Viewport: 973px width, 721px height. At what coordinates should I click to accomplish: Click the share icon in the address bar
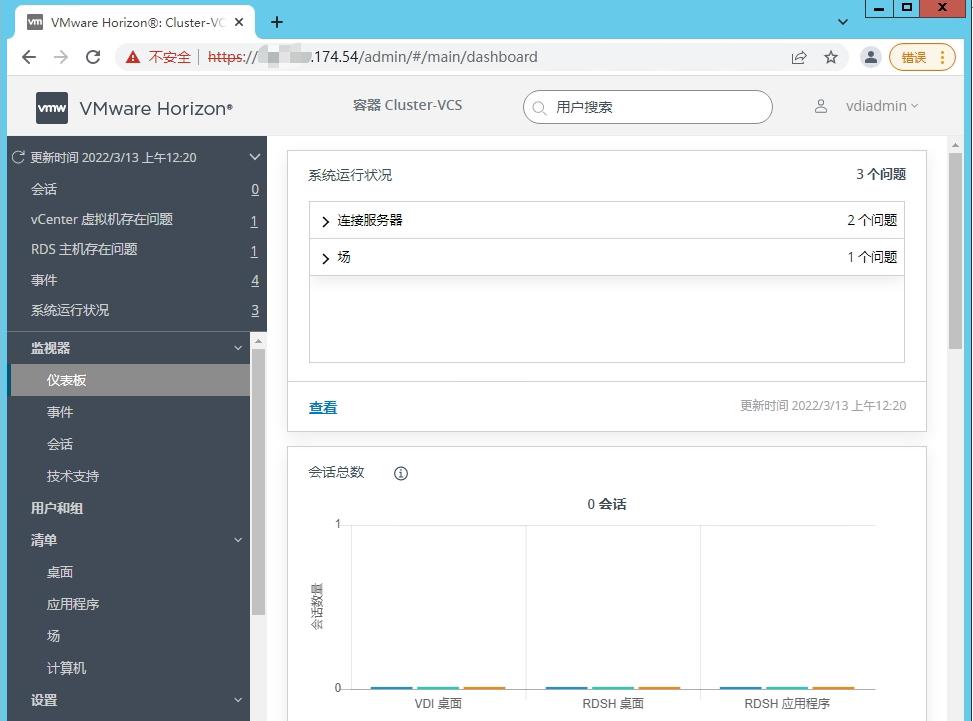click(x=799, y=57)
